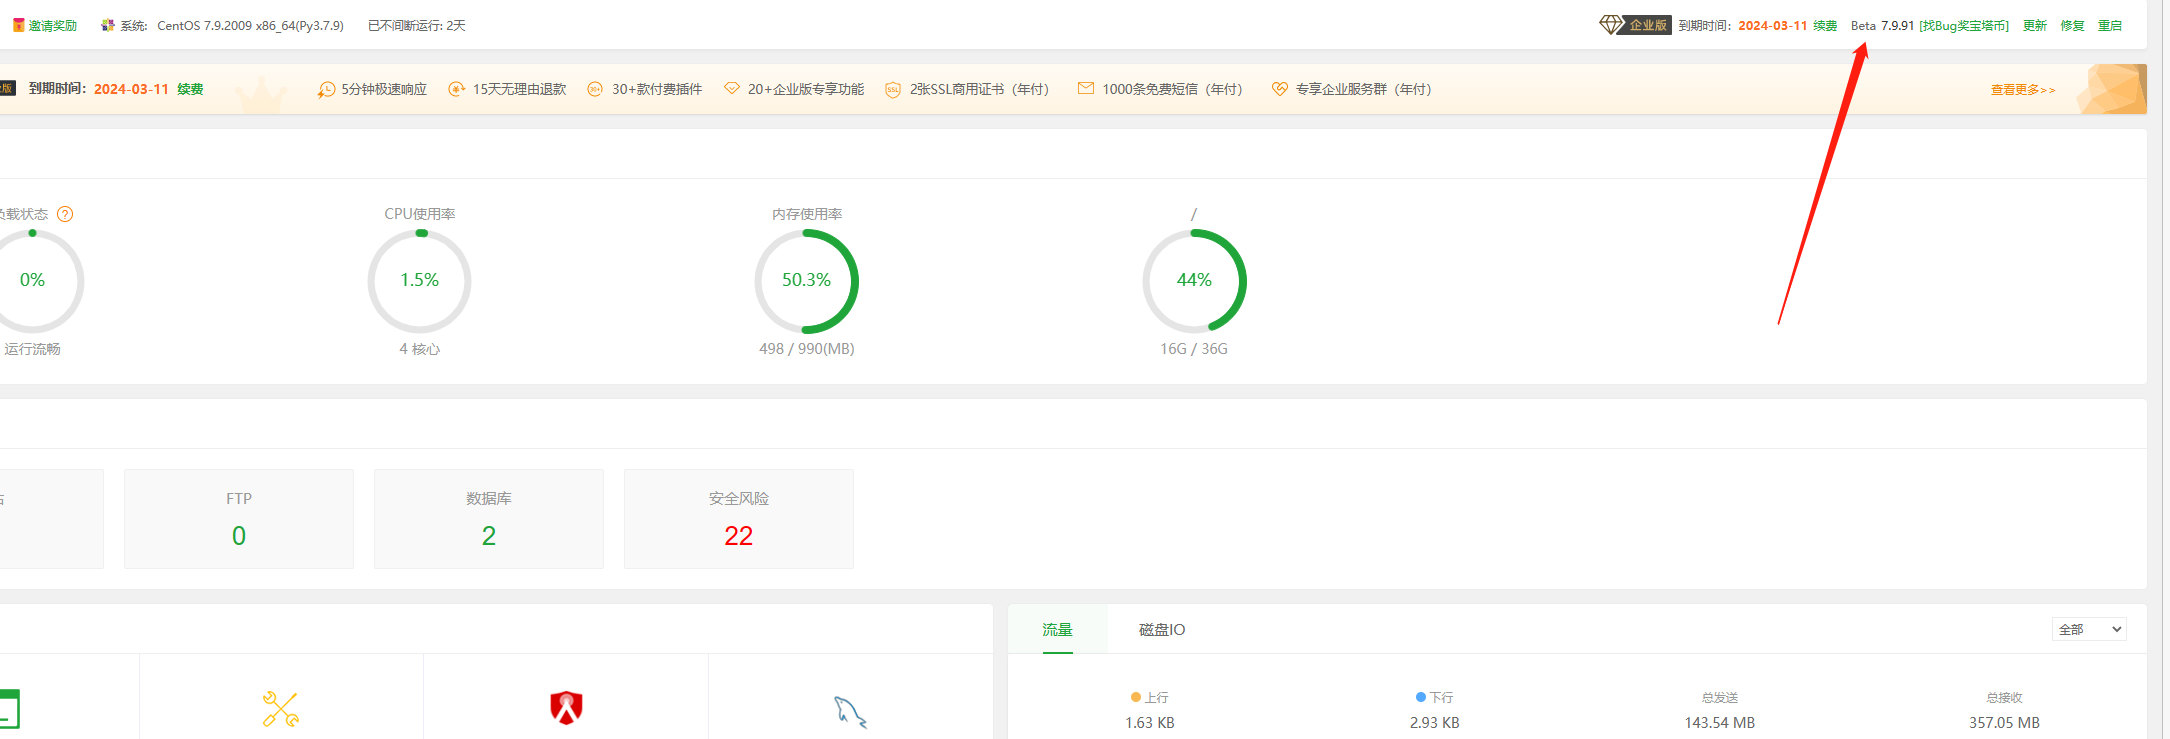The image size is (2170, 739).
Task: Click the expiry date 2024-03-11 in the header
Action: click(x=1773, y=25)
